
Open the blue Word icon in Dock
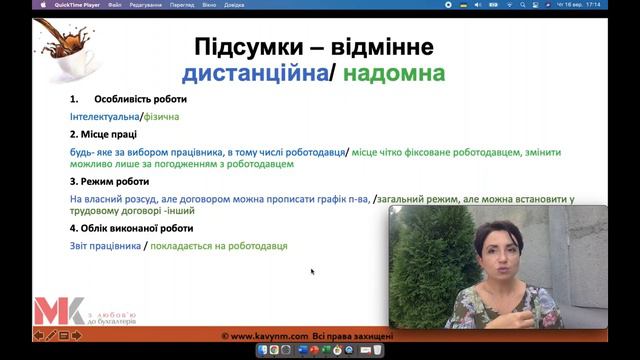click(303, 350)
